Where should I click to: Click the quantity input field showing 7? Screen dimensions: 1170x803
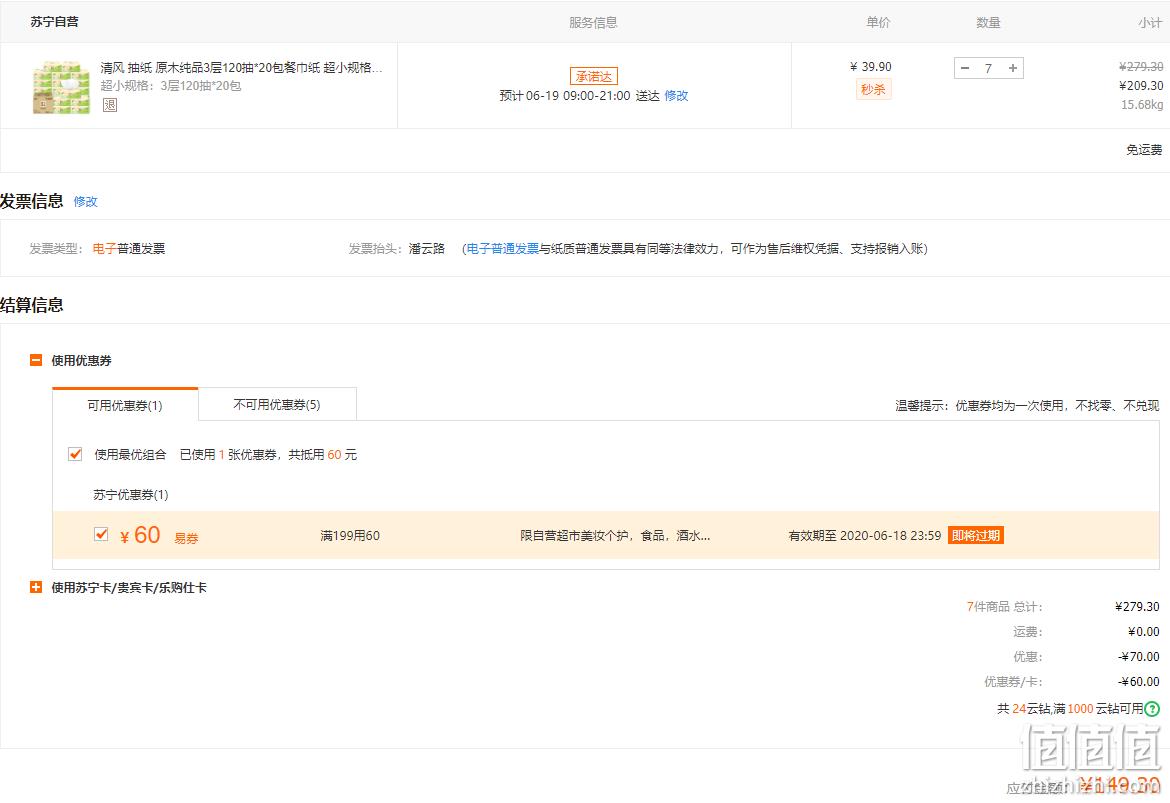[x=989, y=68]
